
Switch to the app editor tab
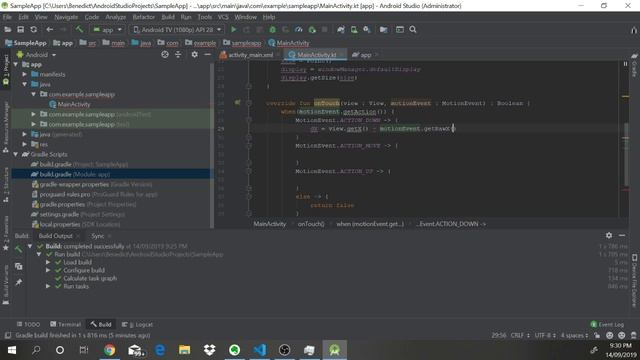coord(364,55)
